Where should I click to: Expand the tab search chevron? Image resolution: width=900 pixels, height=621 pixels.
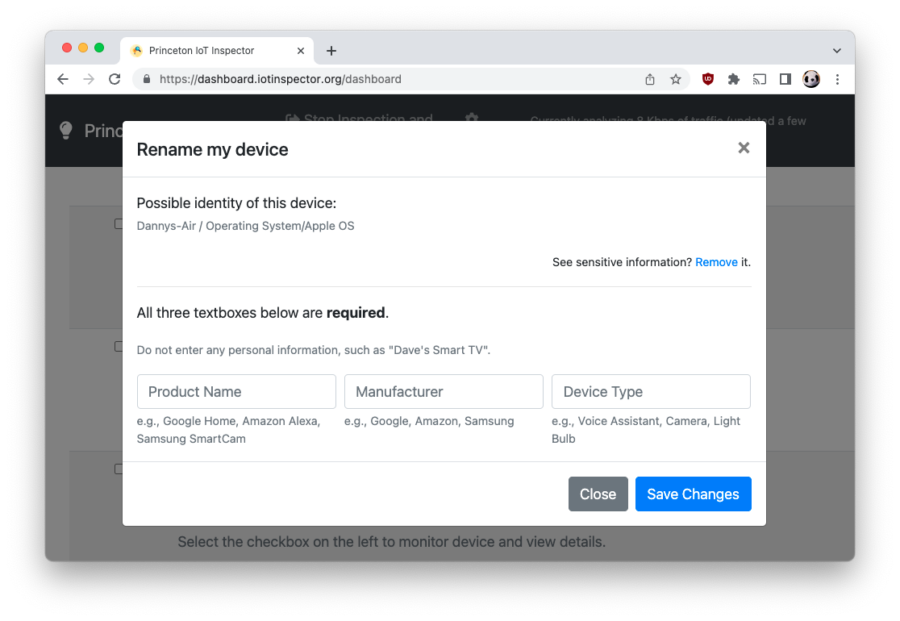pyautogui.click(x=837, y=50)
